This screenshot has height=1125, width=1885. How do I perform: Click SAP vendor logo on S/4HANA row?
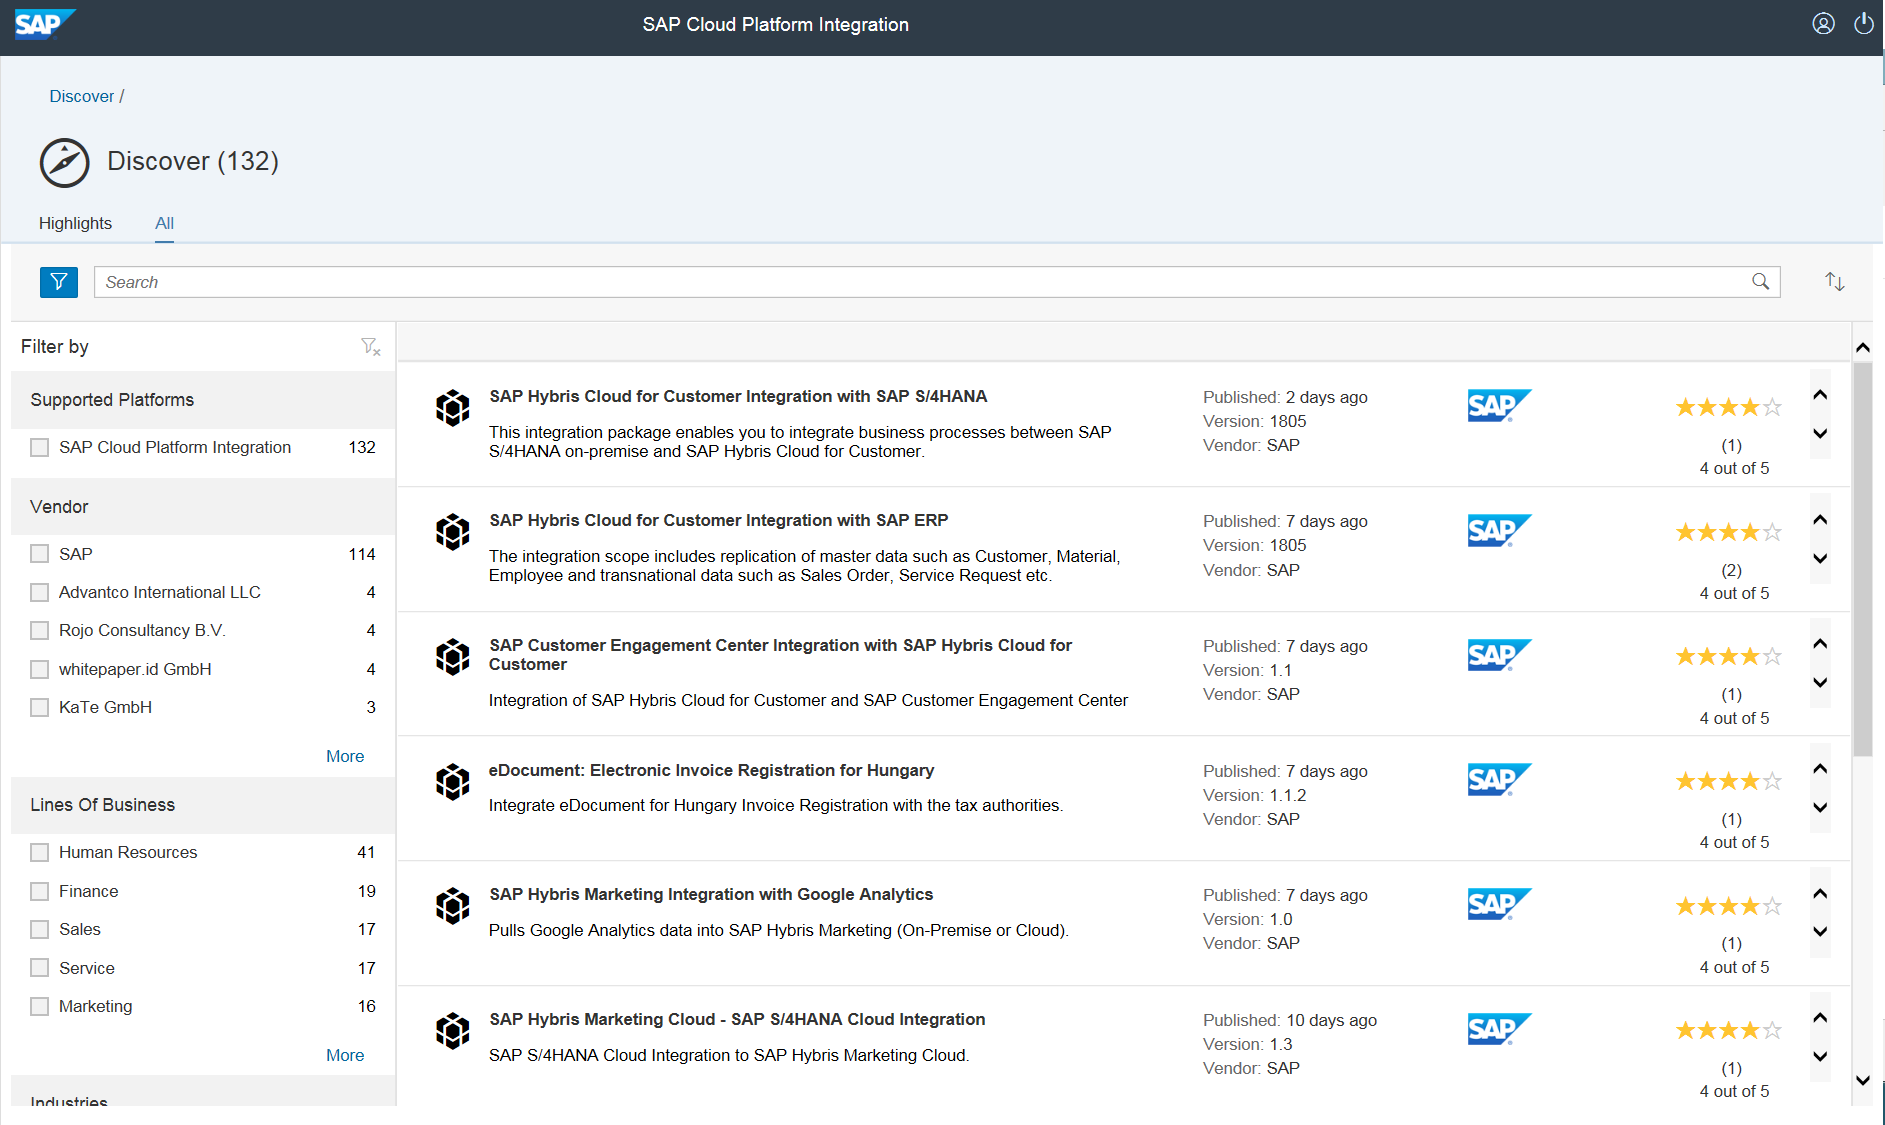click(x=1499, y=406)
